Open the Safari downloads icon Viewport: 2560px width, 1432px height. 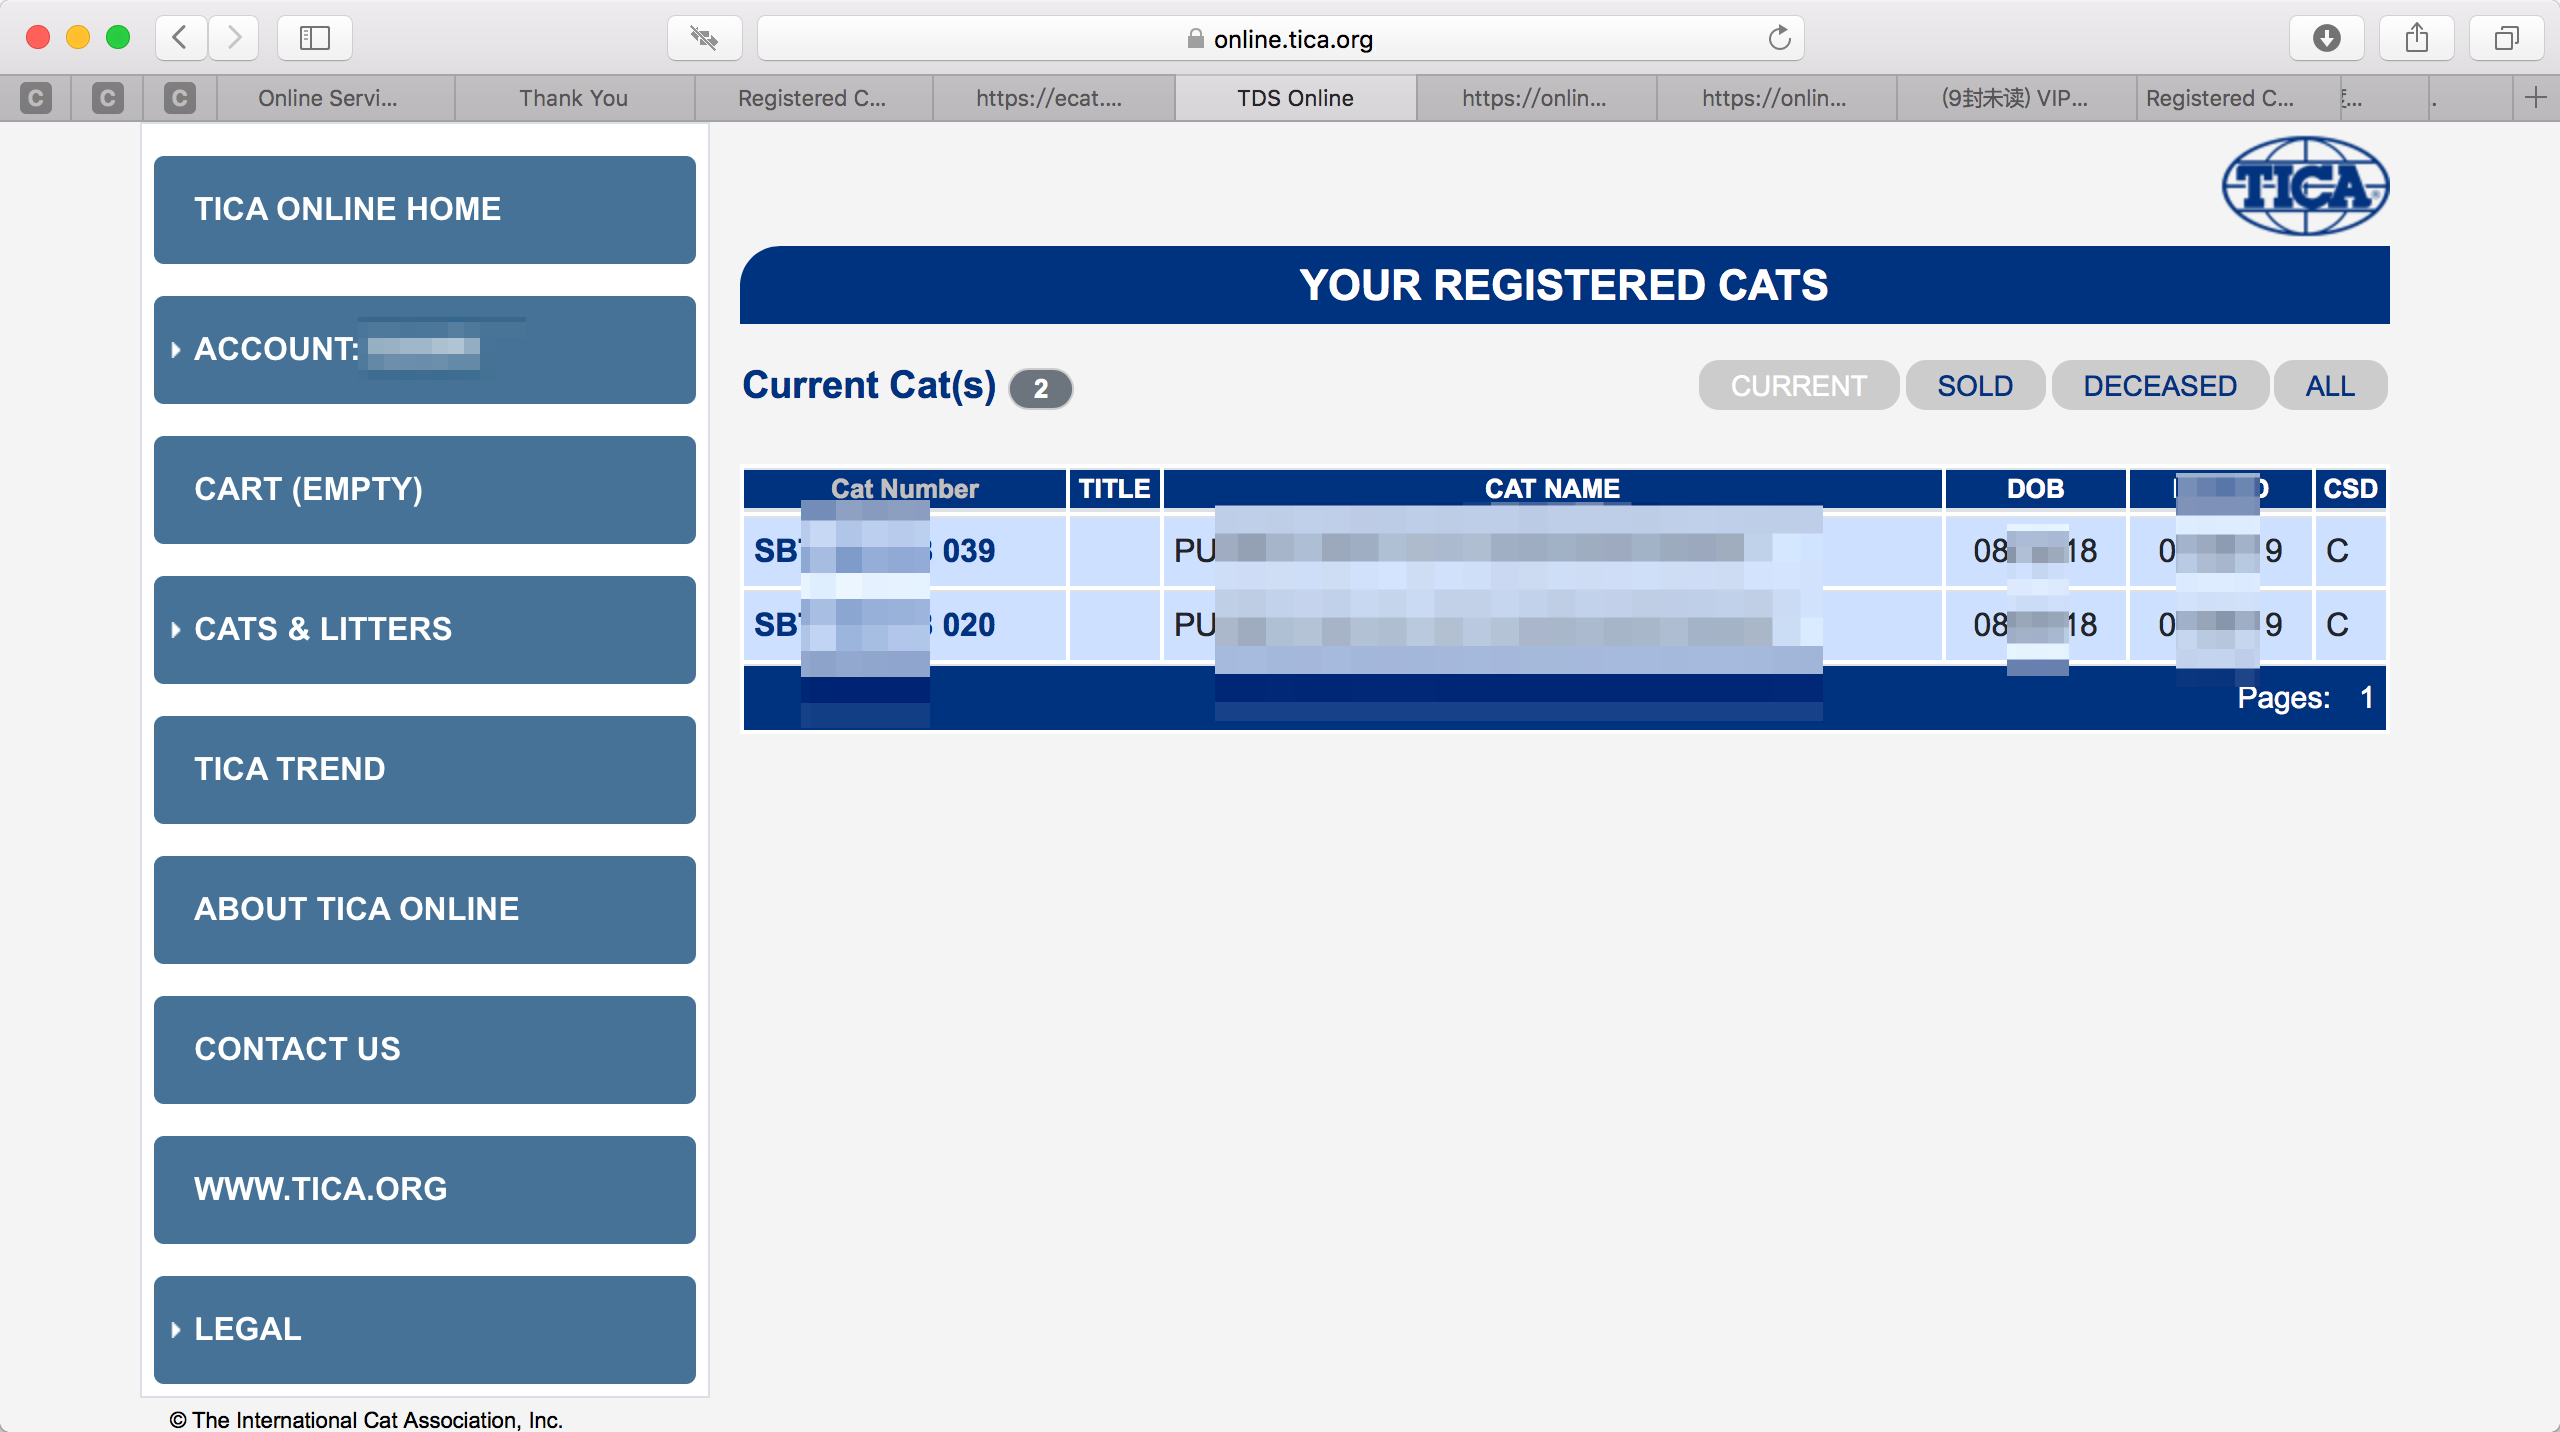pyautogui.click(x=2326, y=38)
